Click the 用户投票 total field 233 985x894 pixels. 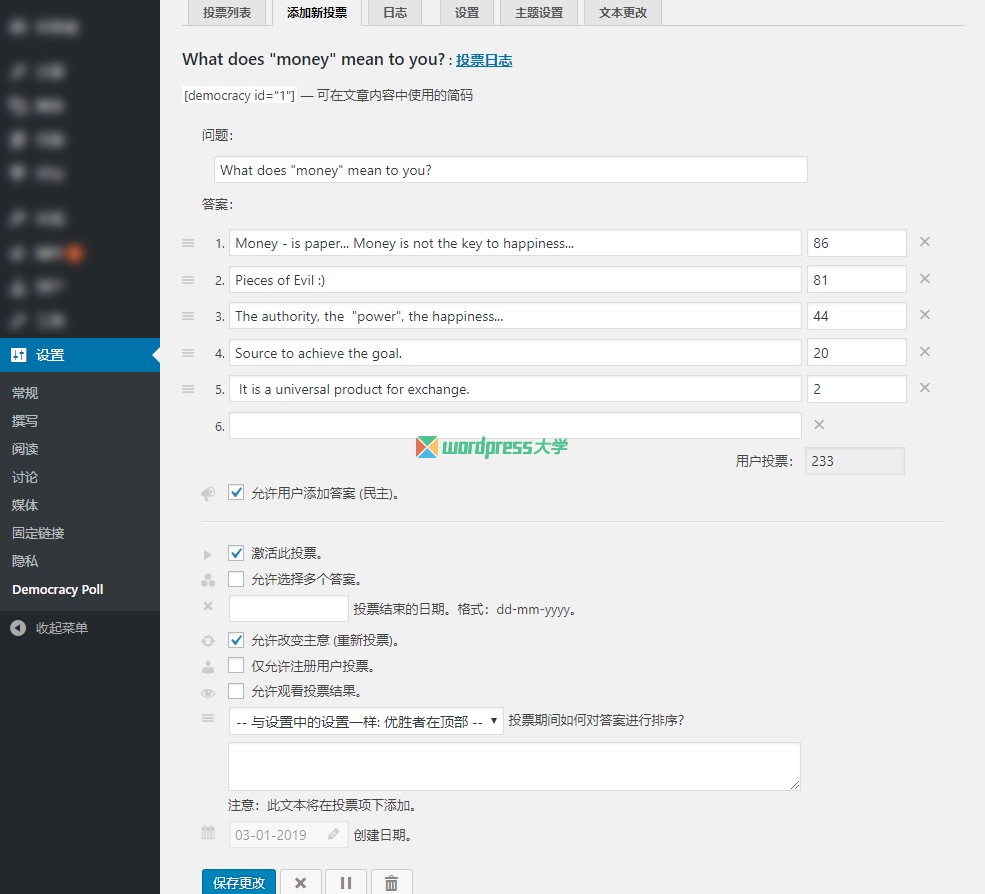click(x=854, y=461)
